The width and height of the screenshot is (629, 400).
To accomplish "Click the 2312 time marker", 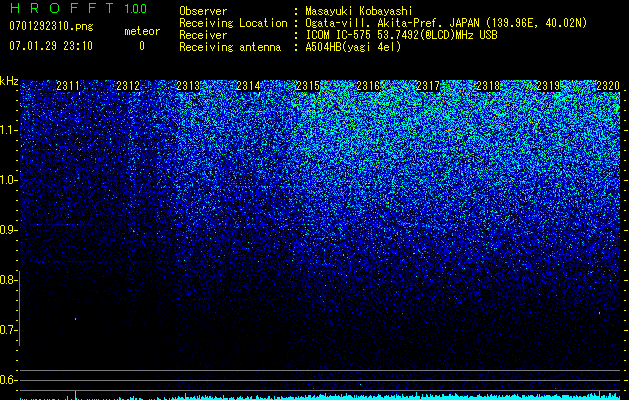I will [x=128, y=86].
